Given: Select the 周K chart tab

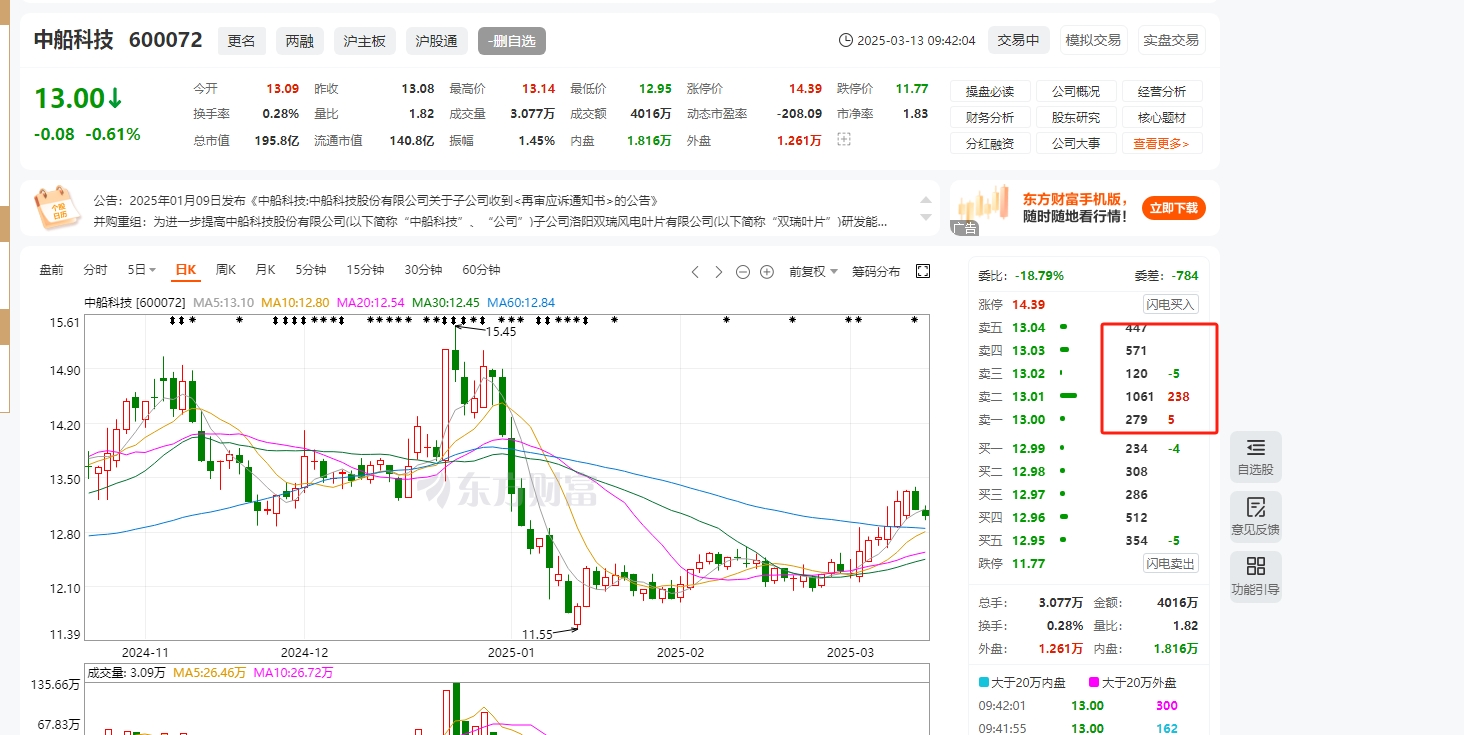Looking at the screenshot, I should pyautogui.click(x=225, y=270).
